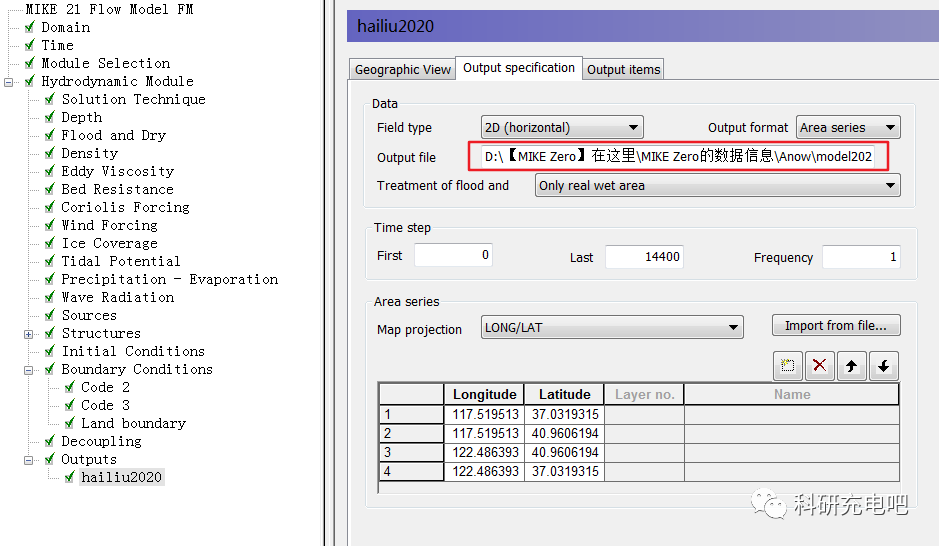Select the Output specification tab
The width and height of the screenshot is (939, 546).
click(519, 68)
